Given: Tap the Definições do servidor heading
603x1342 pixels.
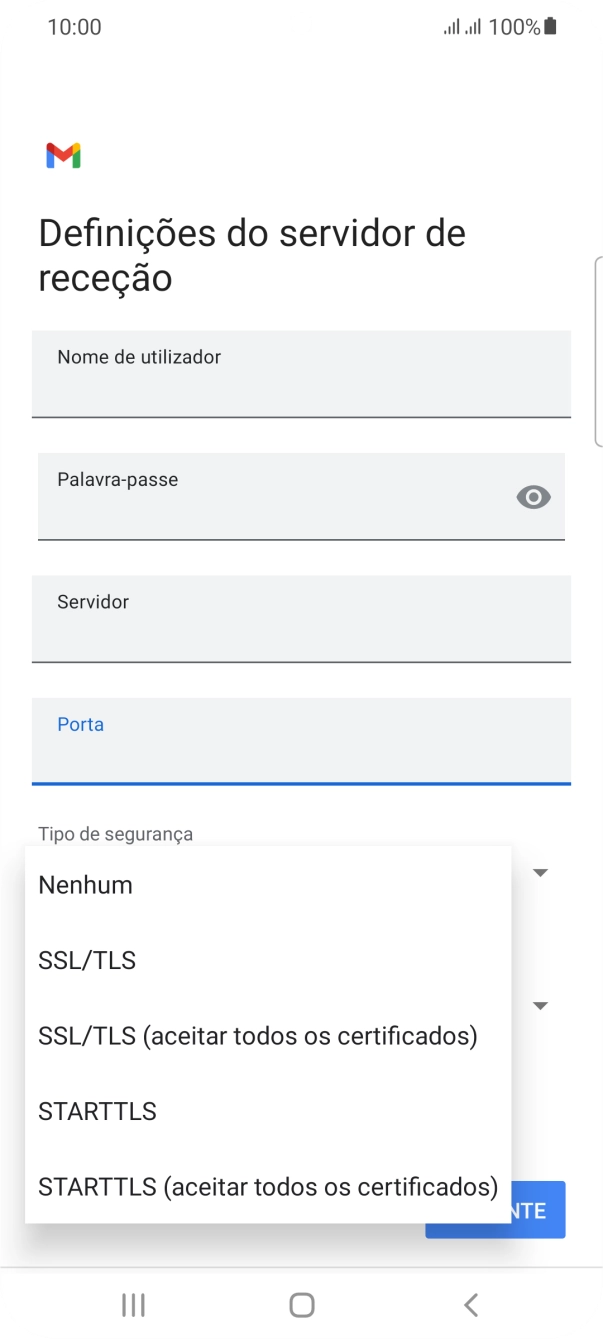Looking at the screenshot, I should click(x=250, y=254).
